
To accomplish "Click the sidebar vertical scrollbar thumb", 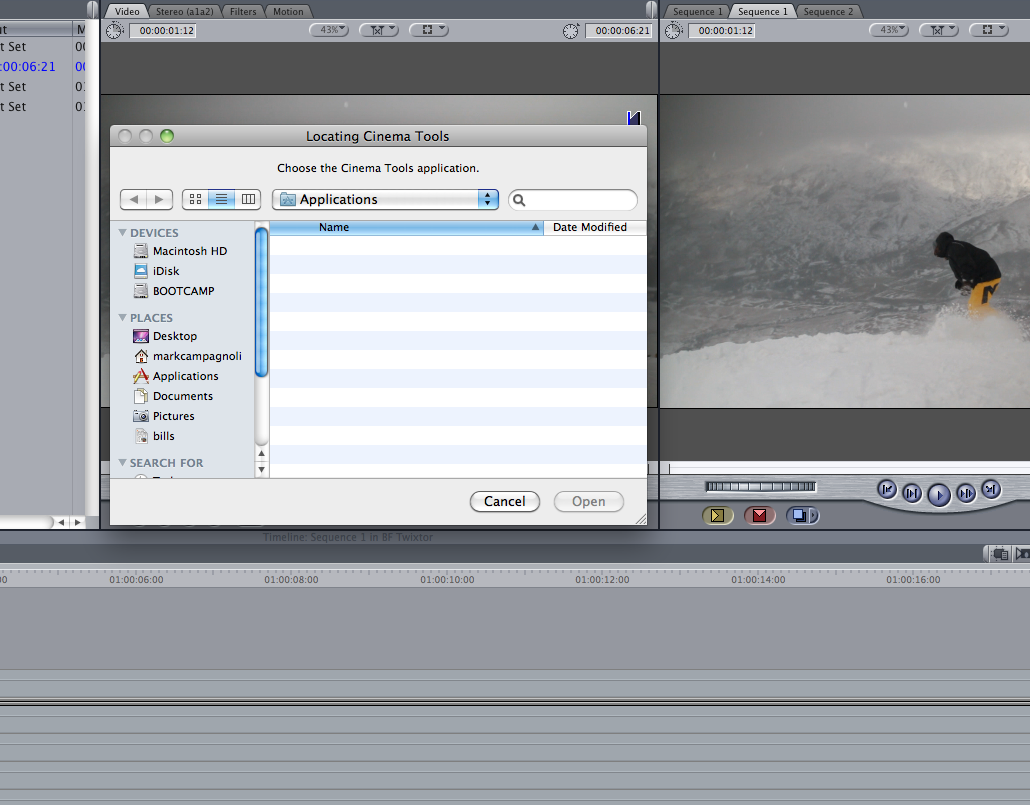I will tap(261, 302).
